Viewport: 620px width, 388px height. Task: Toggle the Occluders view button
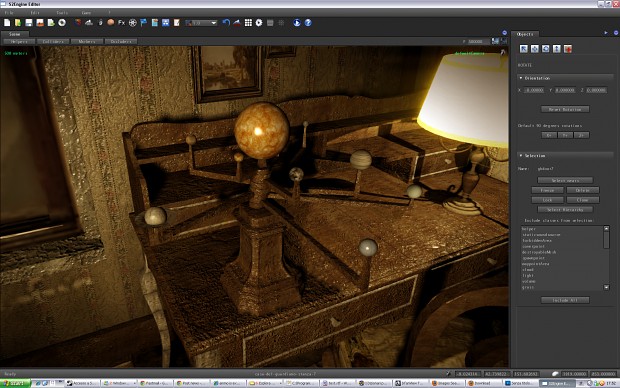pos(121,41)
